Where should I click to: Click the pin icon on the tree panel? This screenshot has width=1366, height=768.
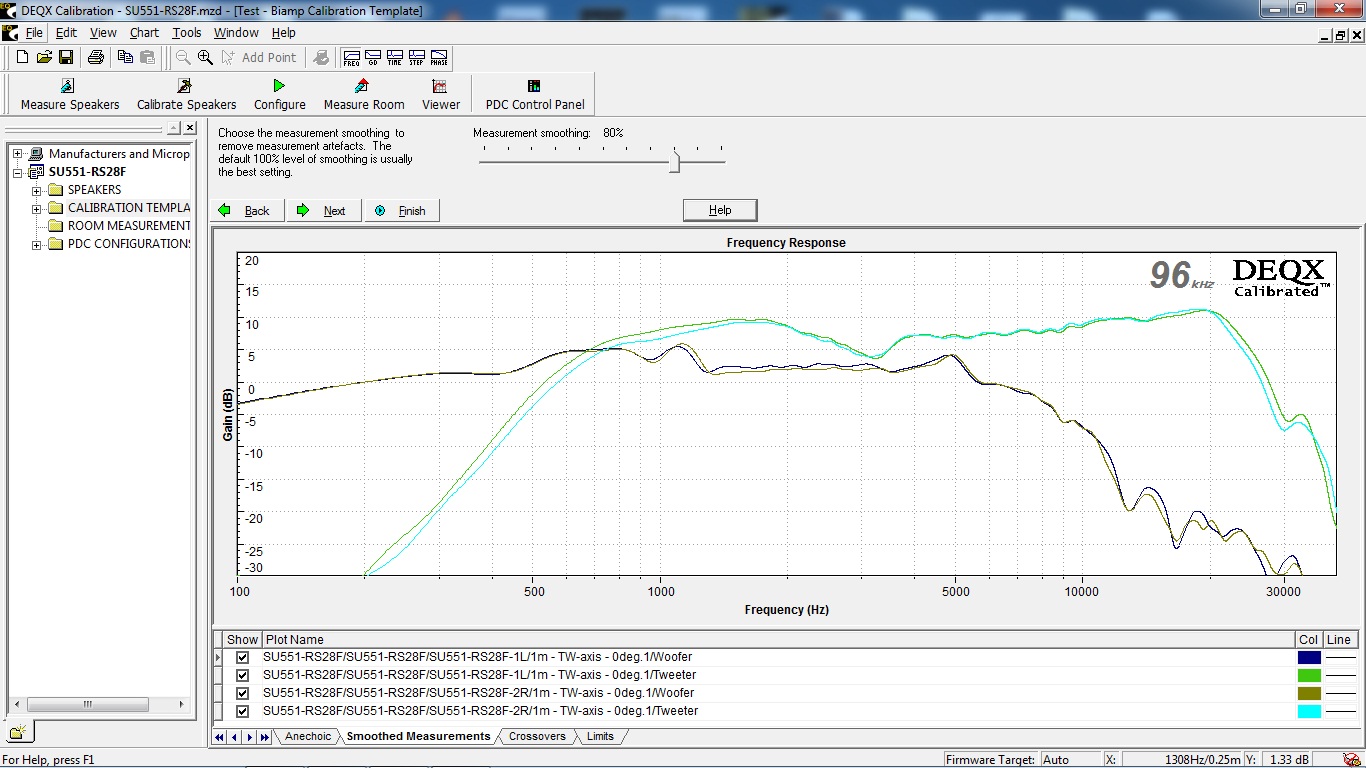[174, 128]
